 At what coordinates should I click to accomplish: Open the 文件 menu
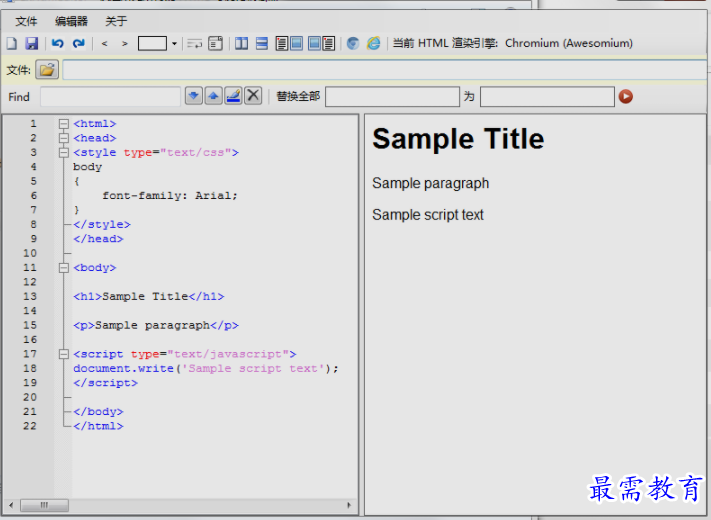pos(26,21)
